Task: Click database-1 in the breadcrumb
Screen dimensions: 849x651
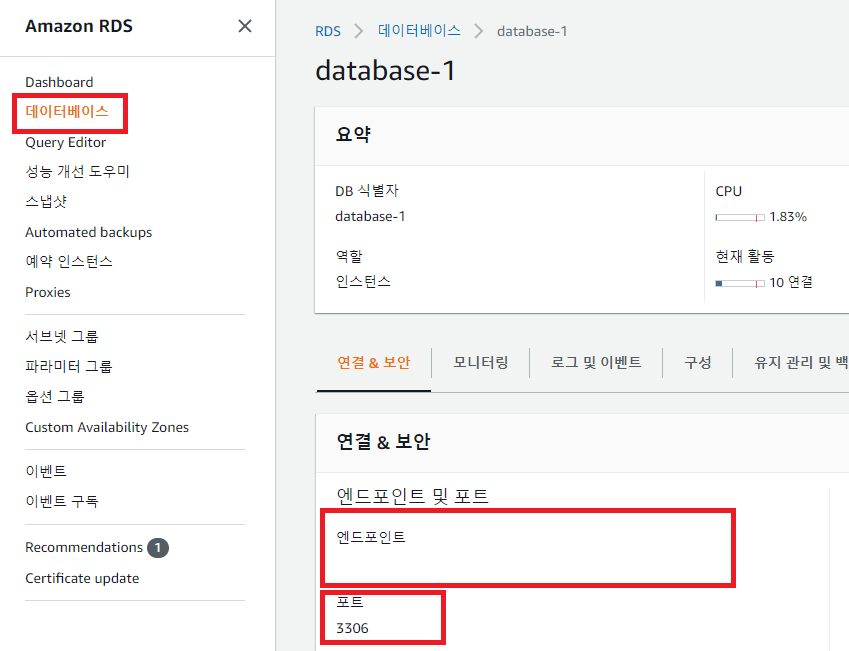Action: pos(532,31)
